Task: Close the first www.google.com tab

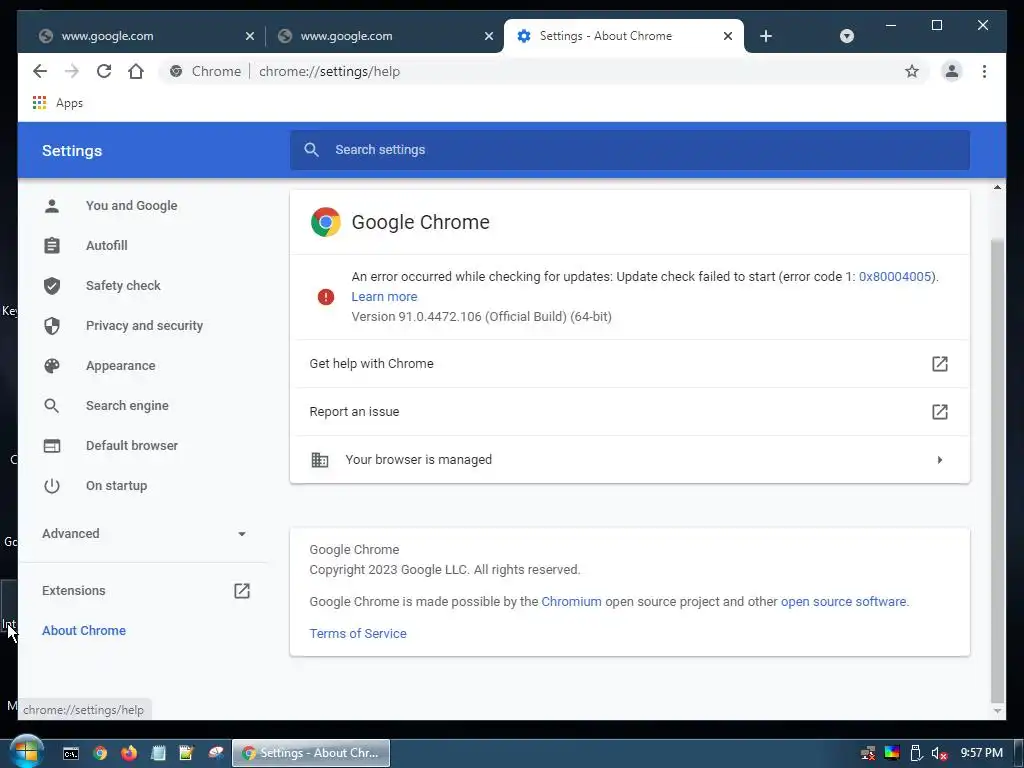Action: (249, 36)
